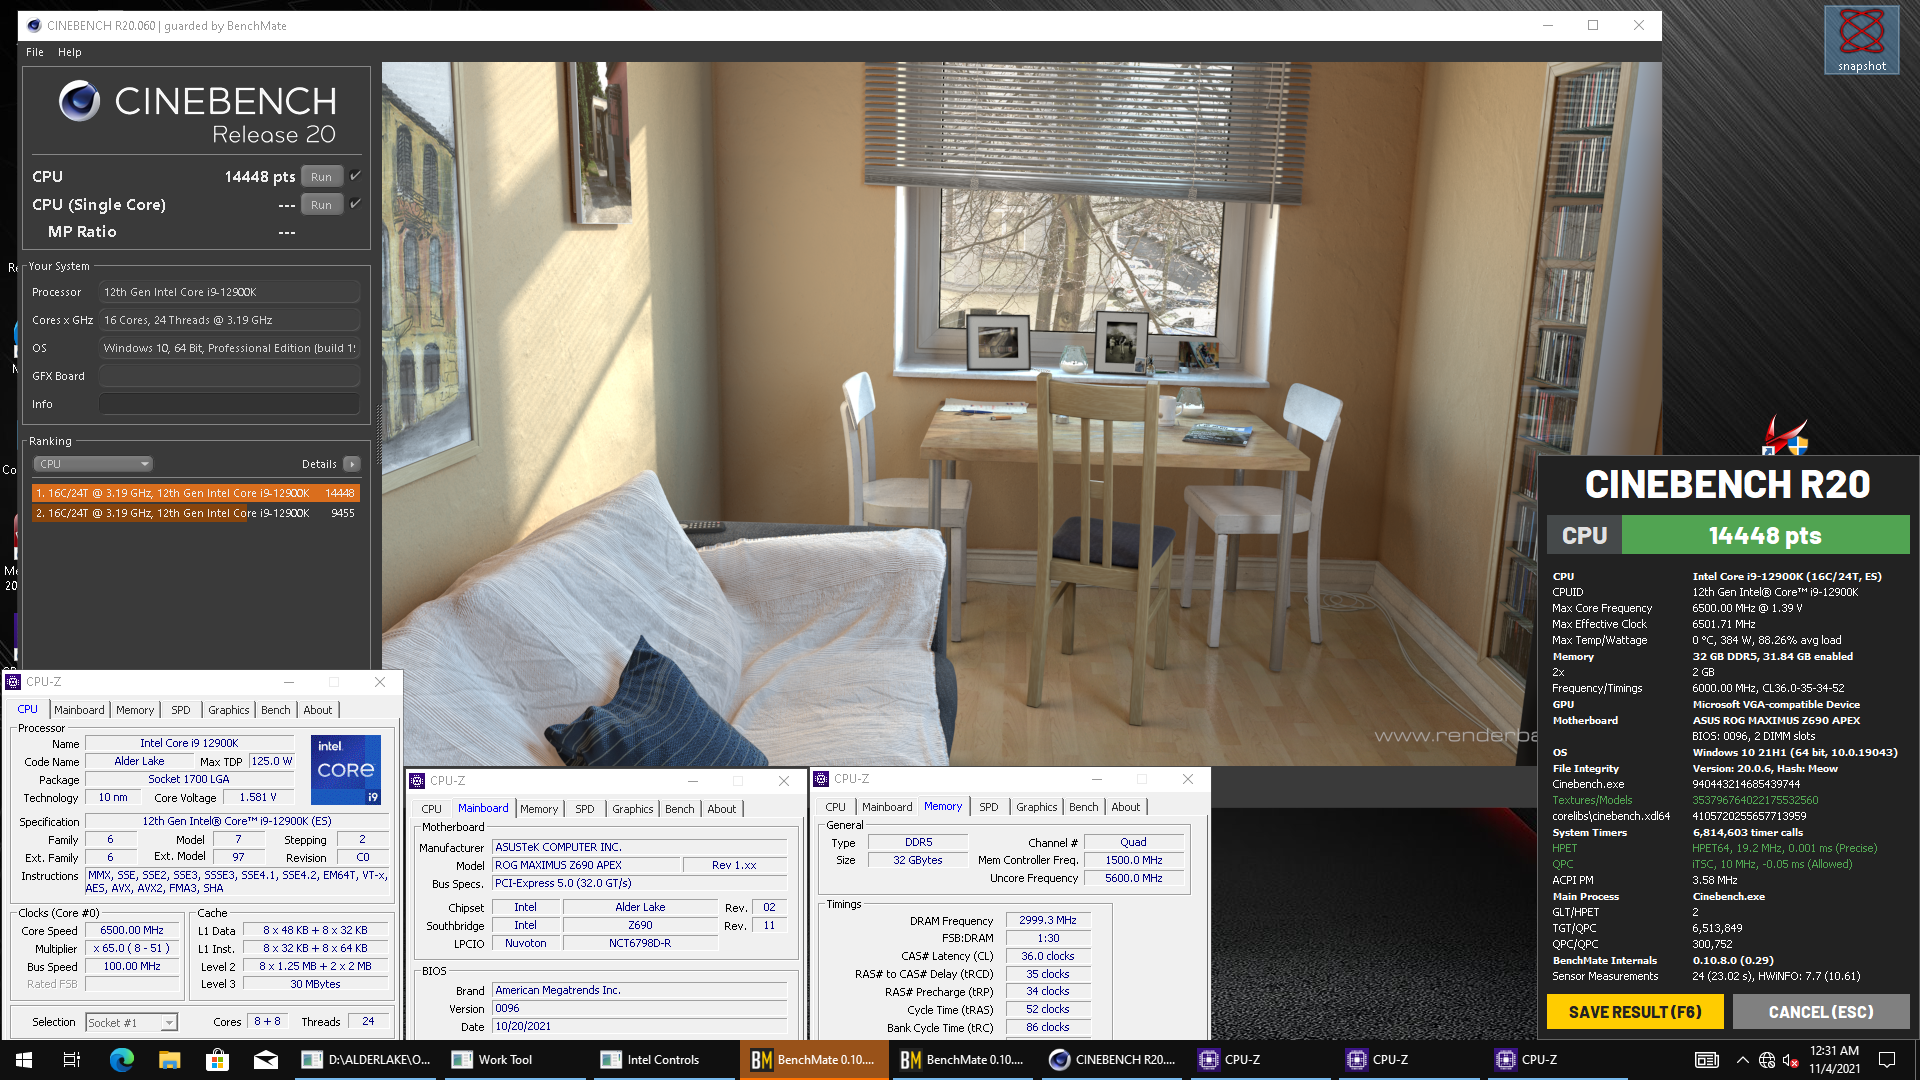Run the CPU (Single Core) benchmark
This screenshot has width=1920, height=1080.
point(321,205)
